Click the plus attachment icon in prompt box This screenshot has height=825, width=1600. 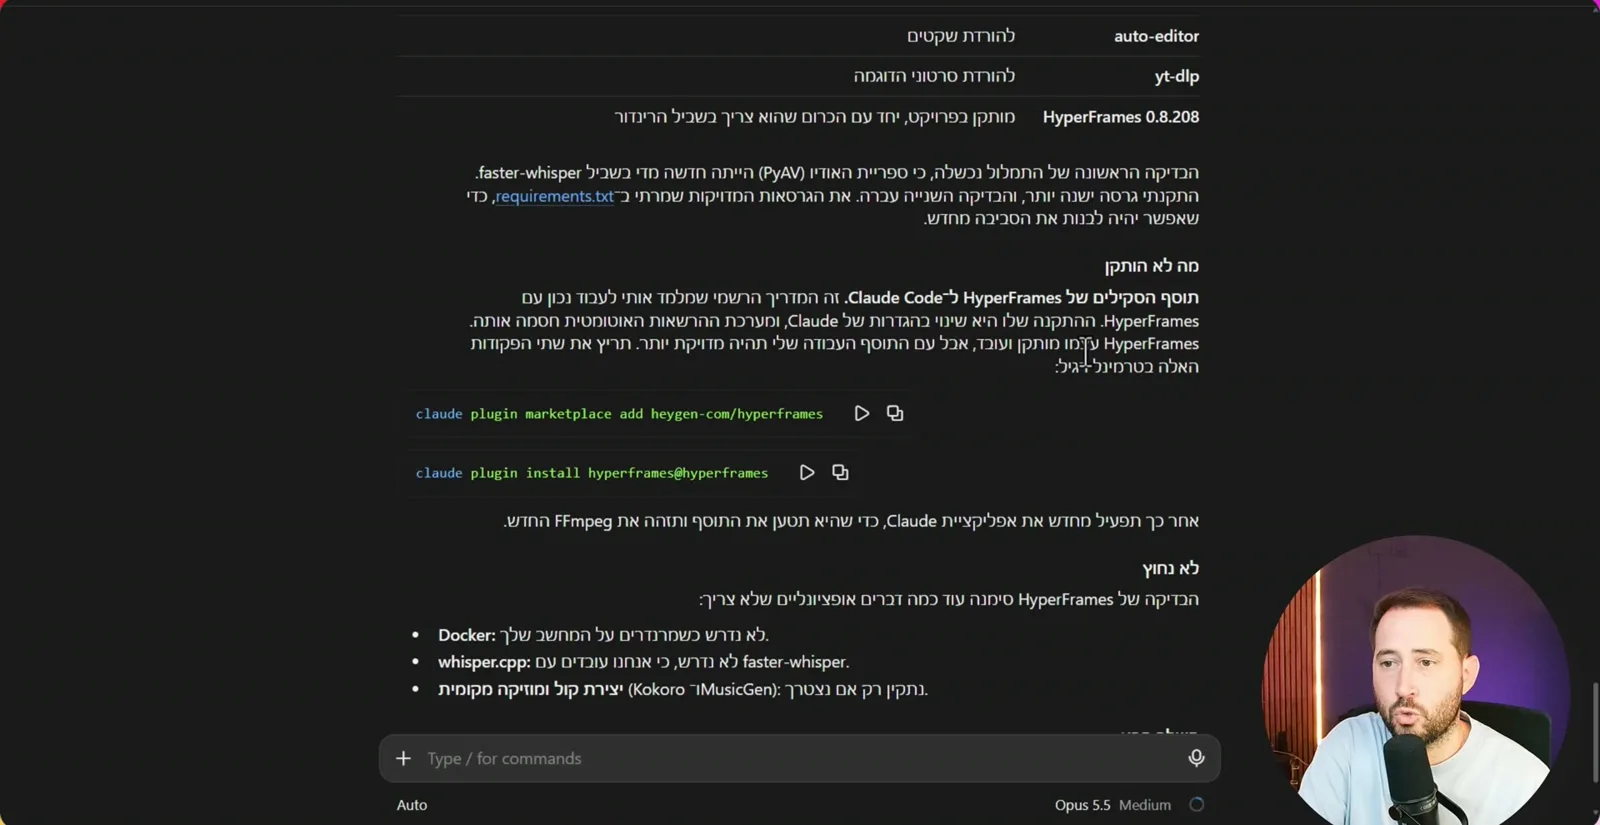(x=403, y=758)
